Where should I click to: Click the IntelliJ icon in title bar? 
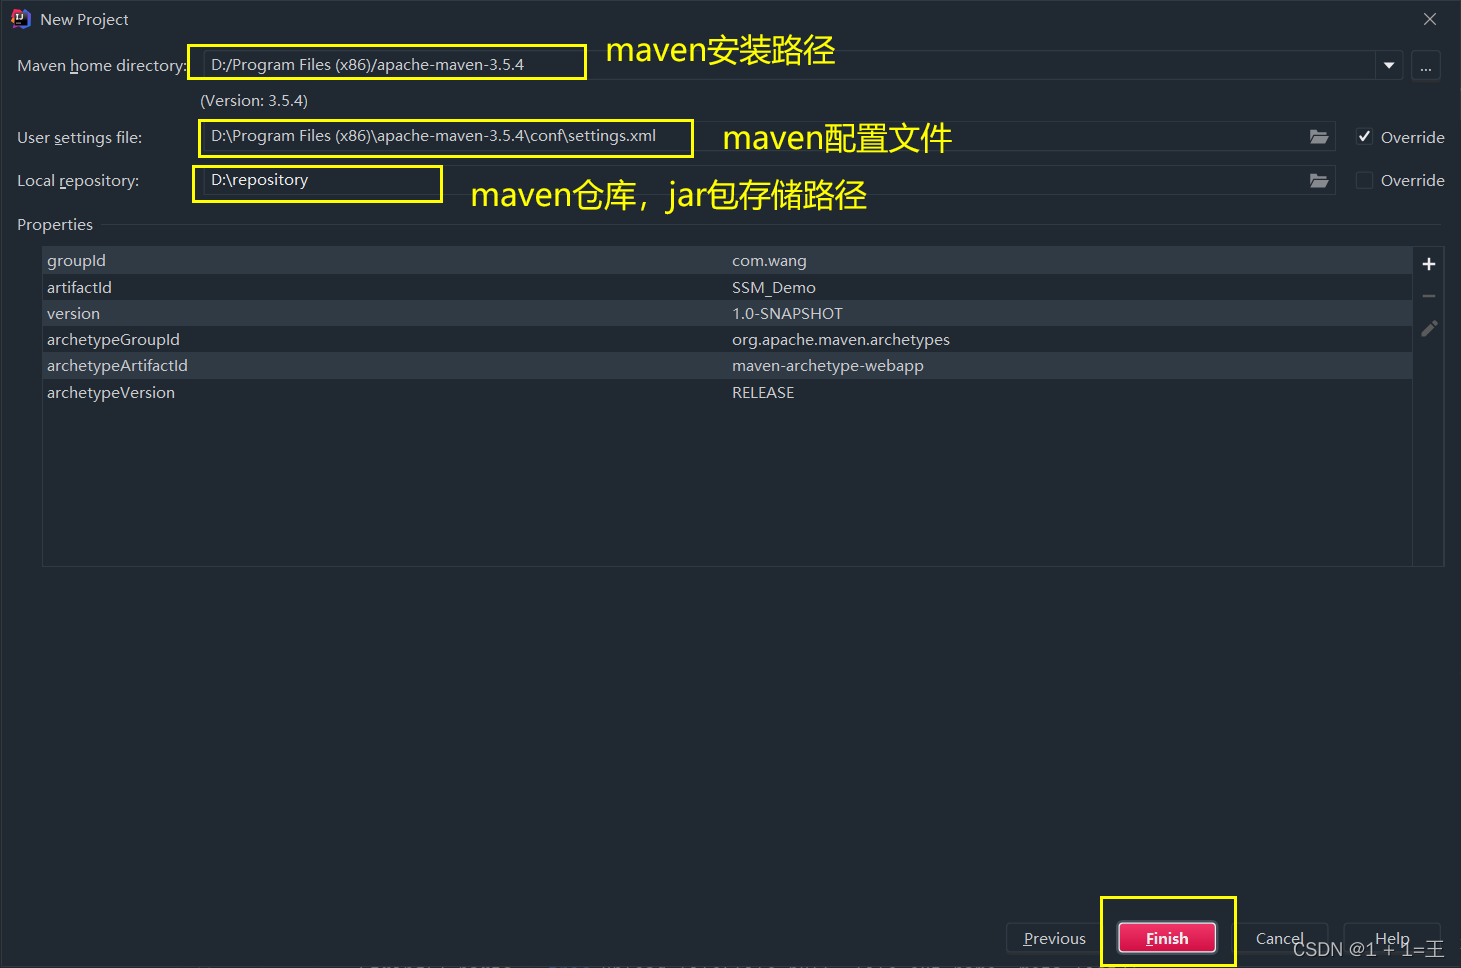(21, 19)
